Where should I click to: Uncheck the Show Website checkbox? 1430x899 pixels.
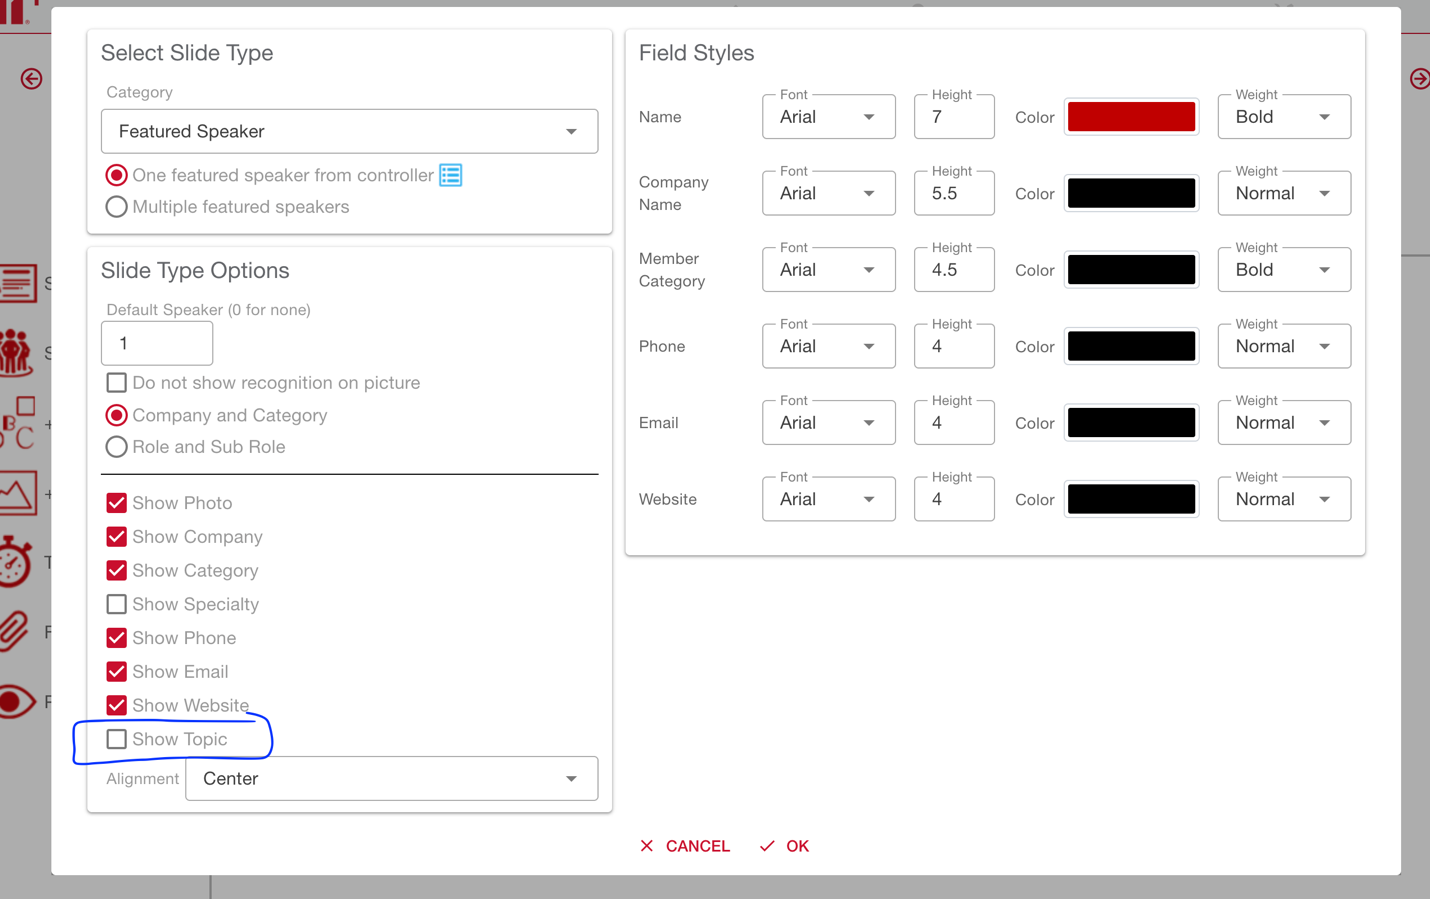(117, 705)
